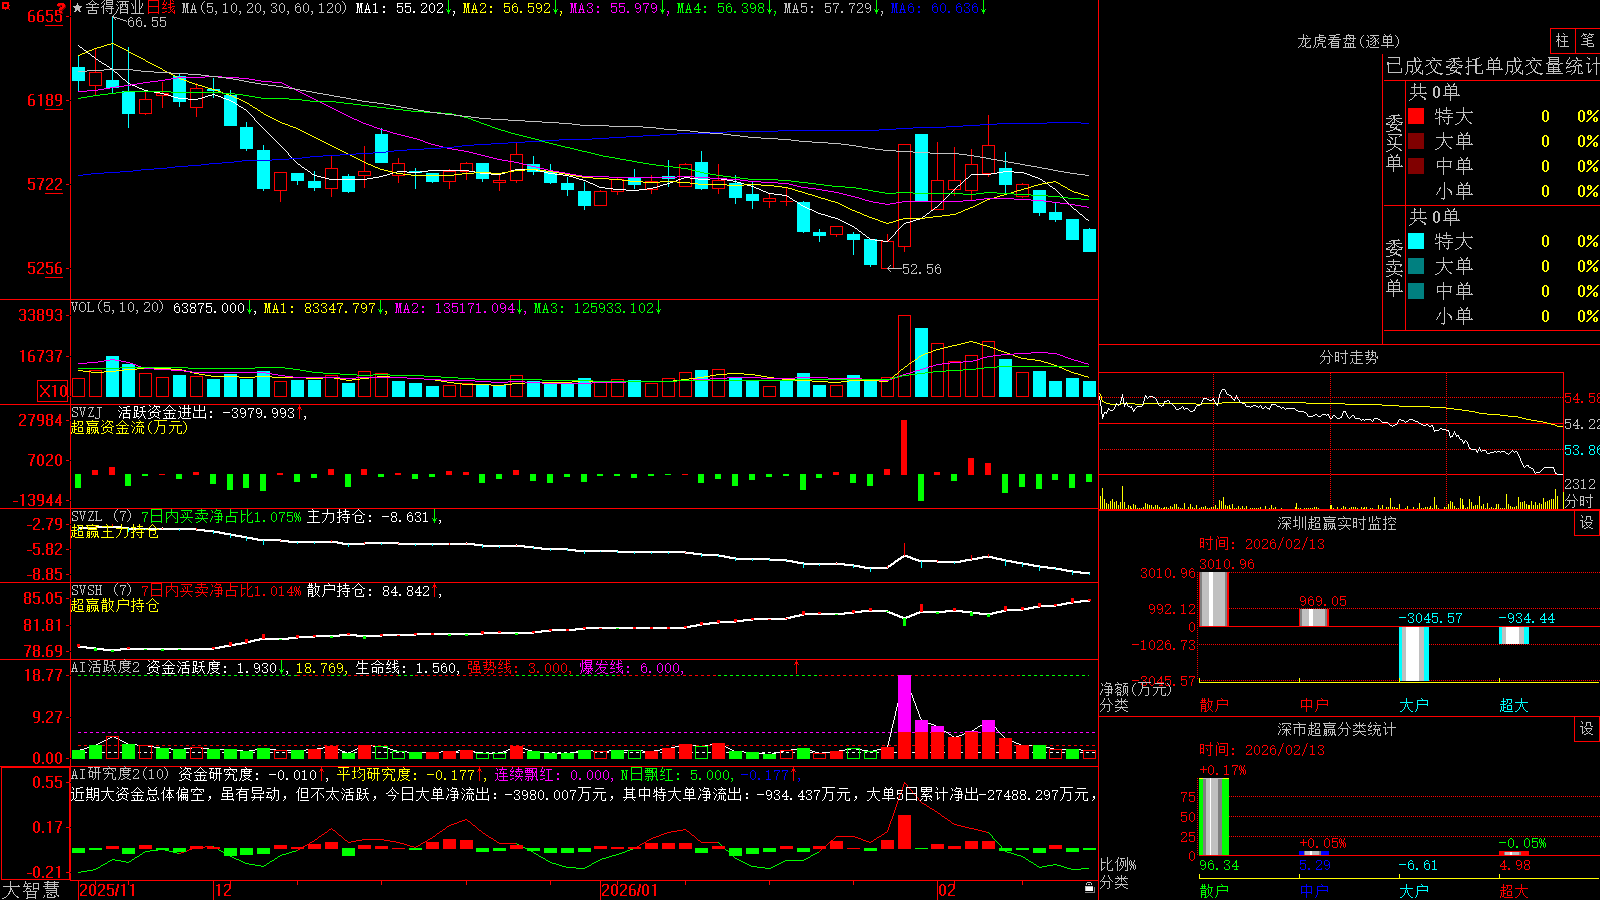Click the 2025/11 date marker on timeline
Image resolution: width=1600 pixels, height=900 pixels.
pyautogui.click(x=107, y=890)
